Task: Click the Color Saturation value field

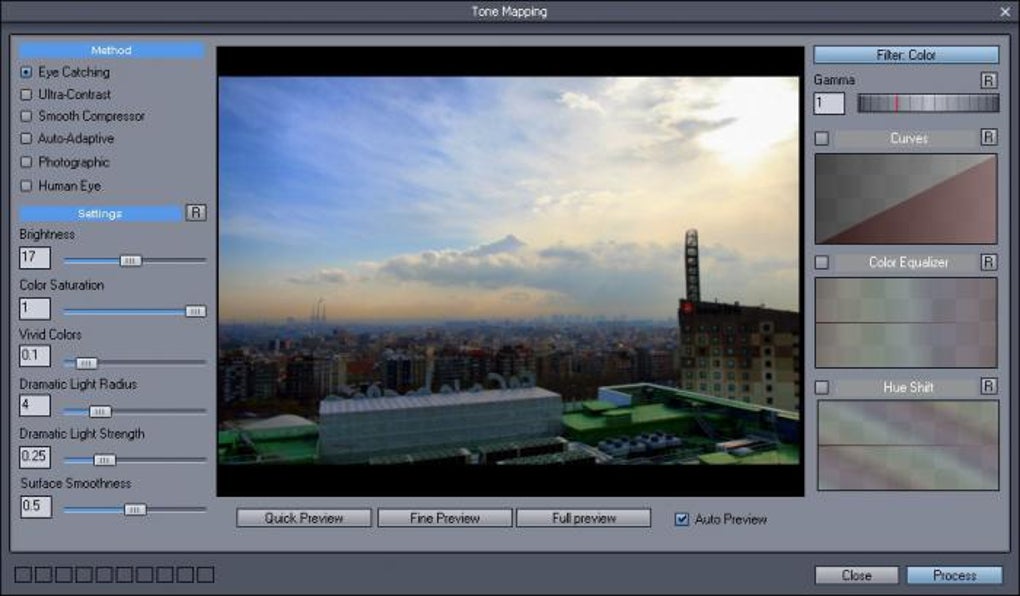Action: (x=34, y=308)
